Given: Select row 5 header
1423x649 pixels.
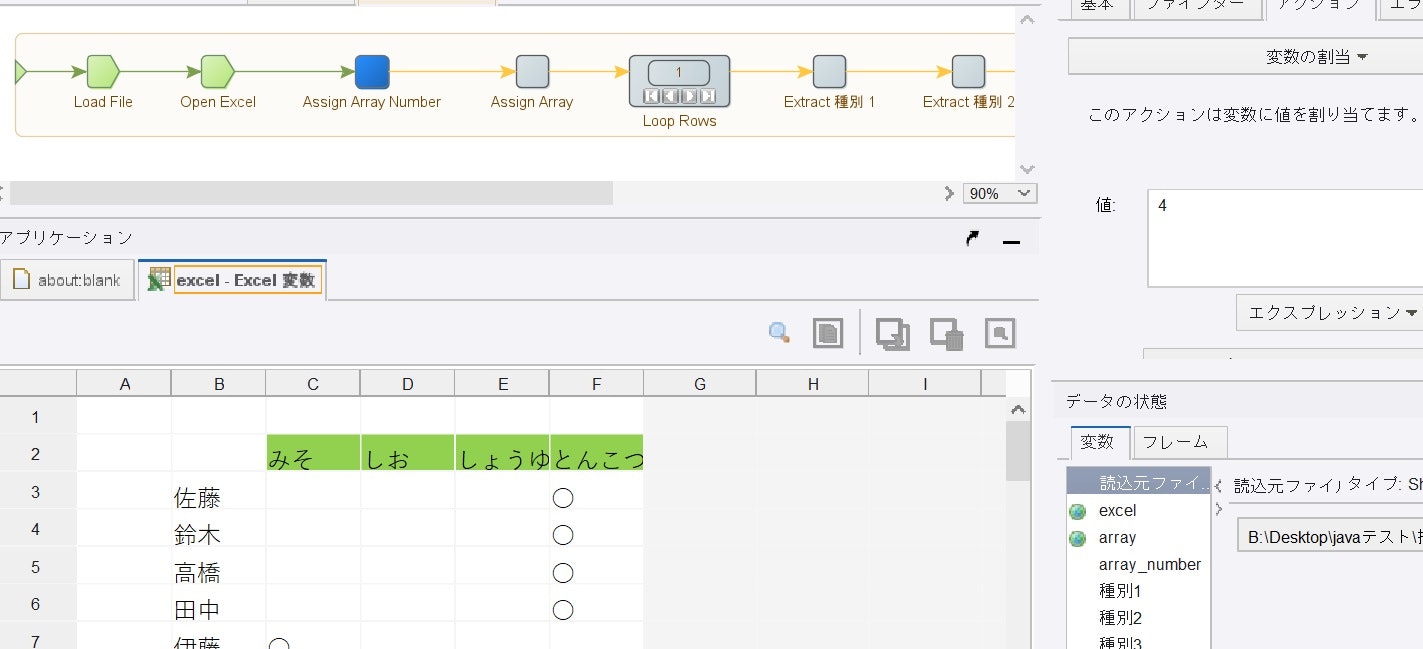Looking at the screenshot, I should pos(37,566).
